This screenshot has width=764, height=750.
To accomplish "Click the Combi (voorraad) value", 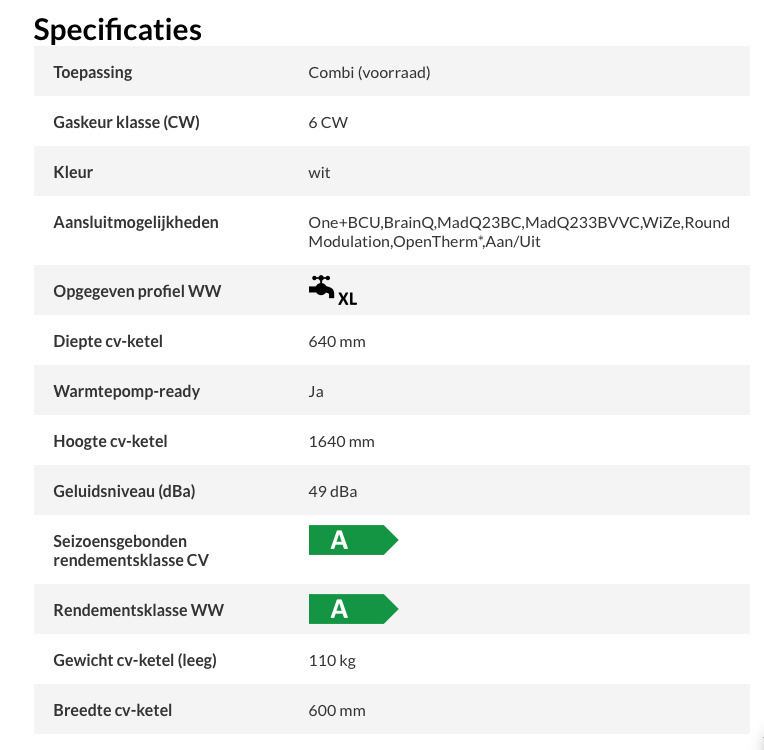I will point(369,73).
